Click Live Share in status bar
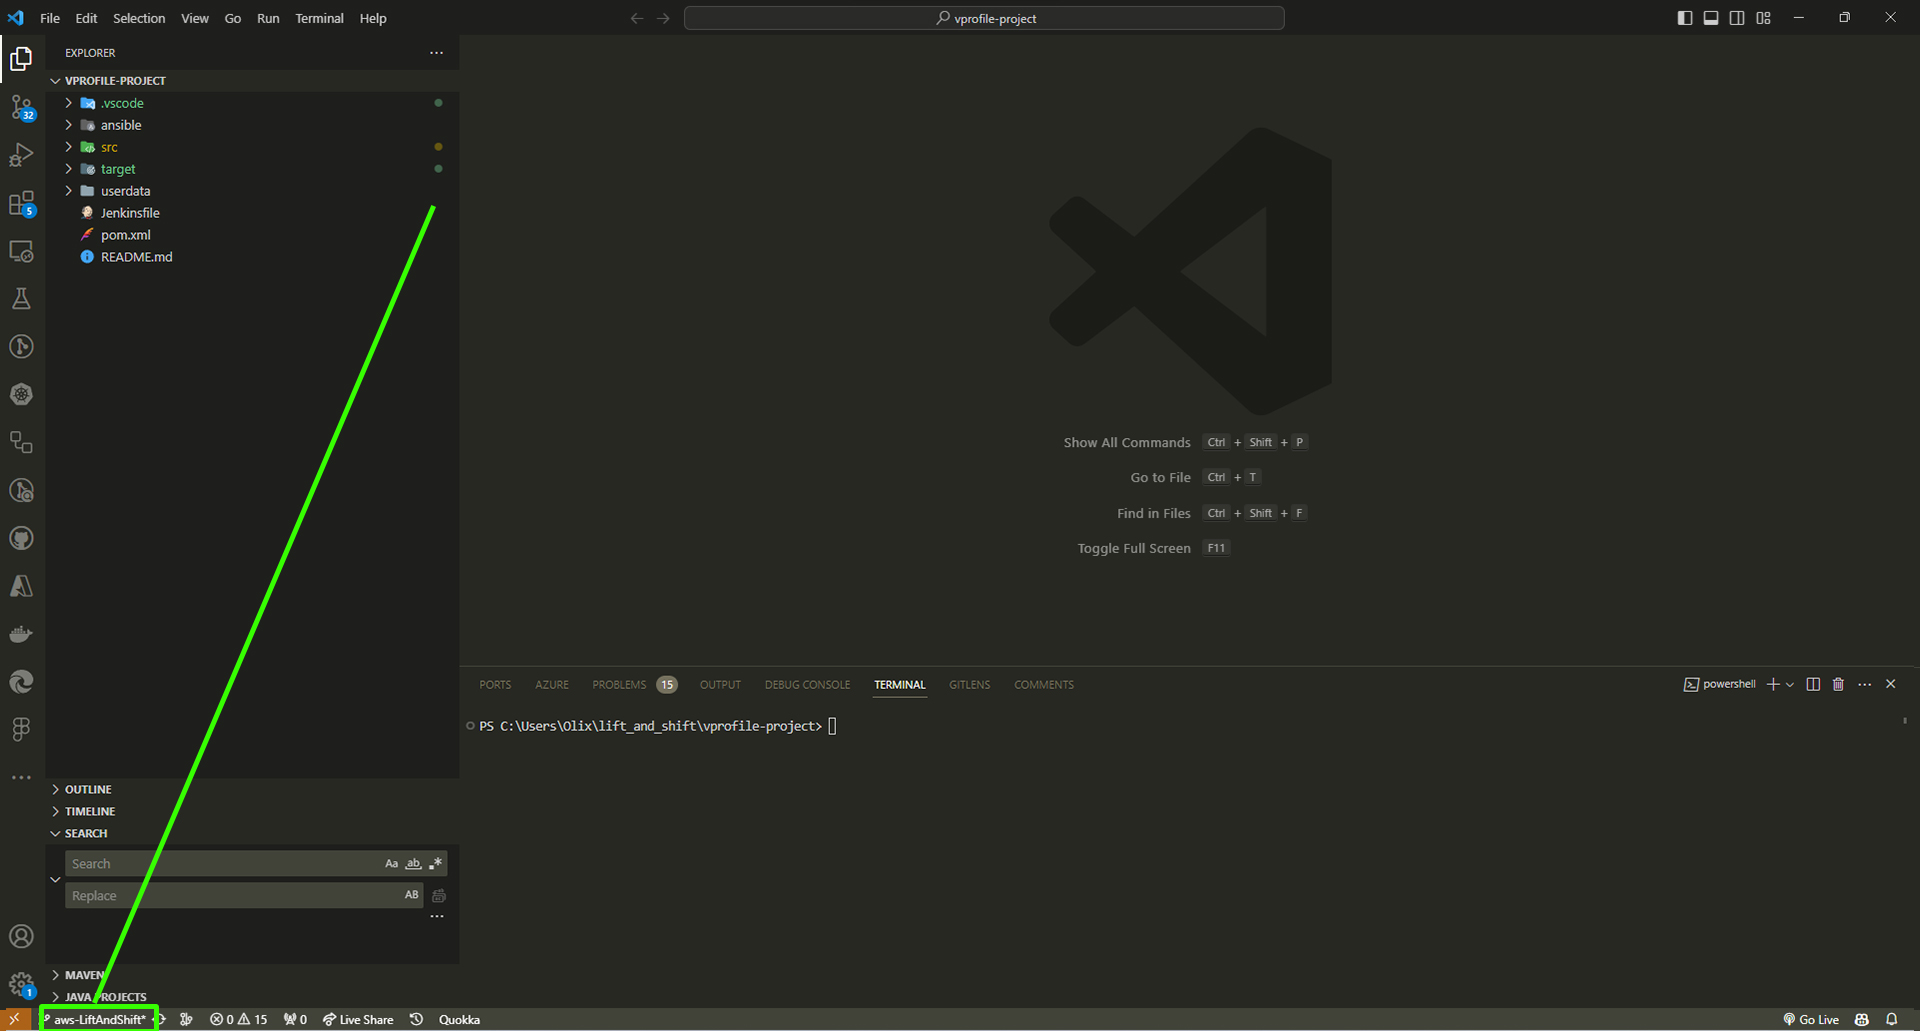This screenshot has width=1920, height=1031. pyautogui.click(x=358, y=1019)
